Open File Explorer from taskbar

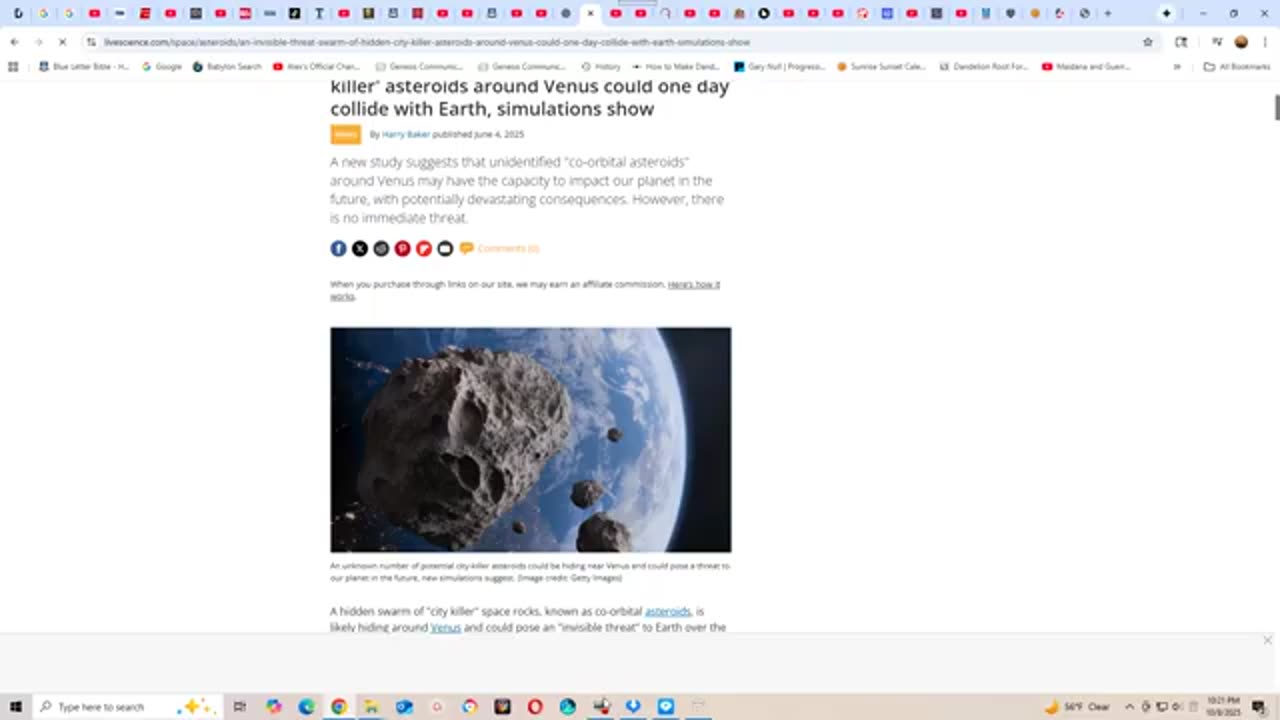pyautogui.click(x=371, y=707)
